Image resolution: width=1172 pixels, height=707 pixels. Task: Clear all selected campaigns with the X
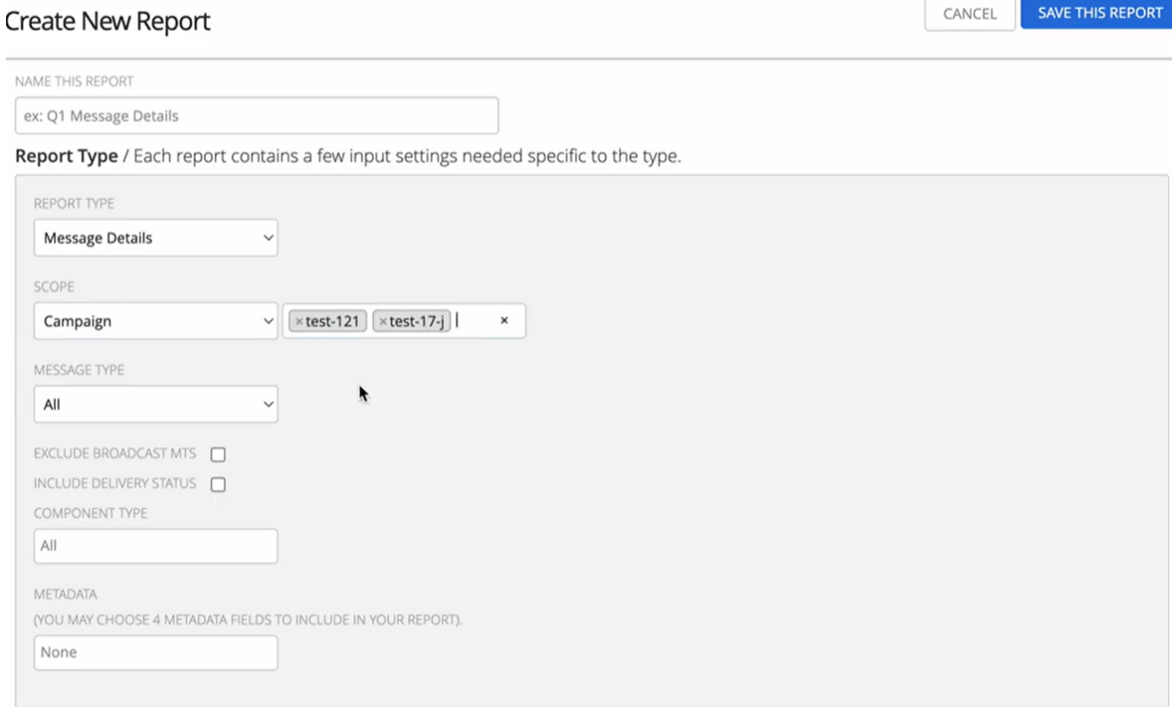(504, 321)
